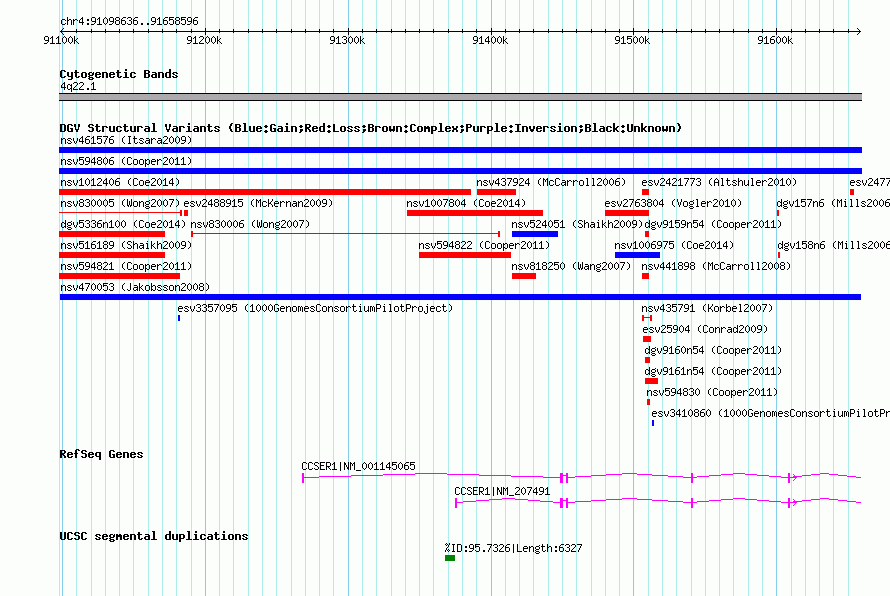Image resolution: width=890 pixels, height=596 pixels.
Task: Select the gray 4q22.1 cytogenetic band bar
Action: [x=460, y=97]
